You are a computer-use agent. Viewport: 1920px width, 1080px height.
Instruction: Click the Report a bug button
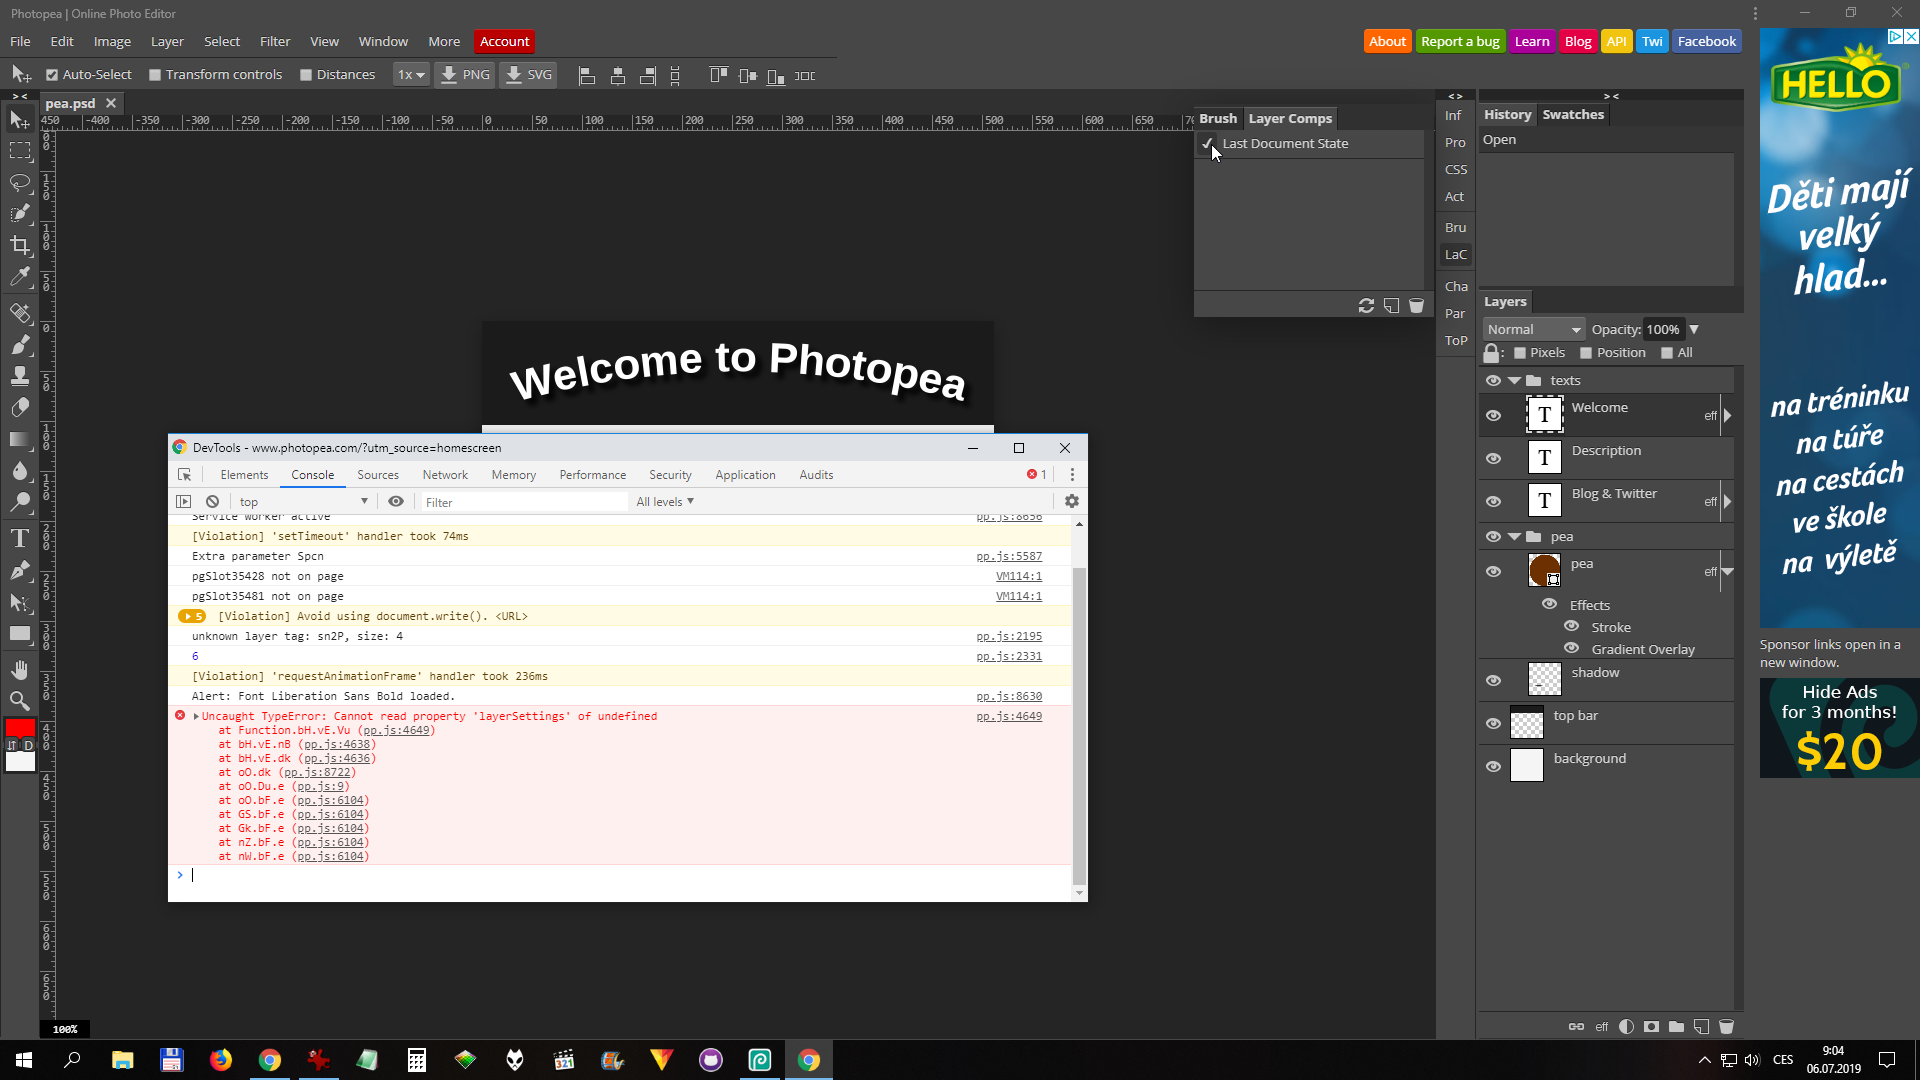coord(1460,41)
